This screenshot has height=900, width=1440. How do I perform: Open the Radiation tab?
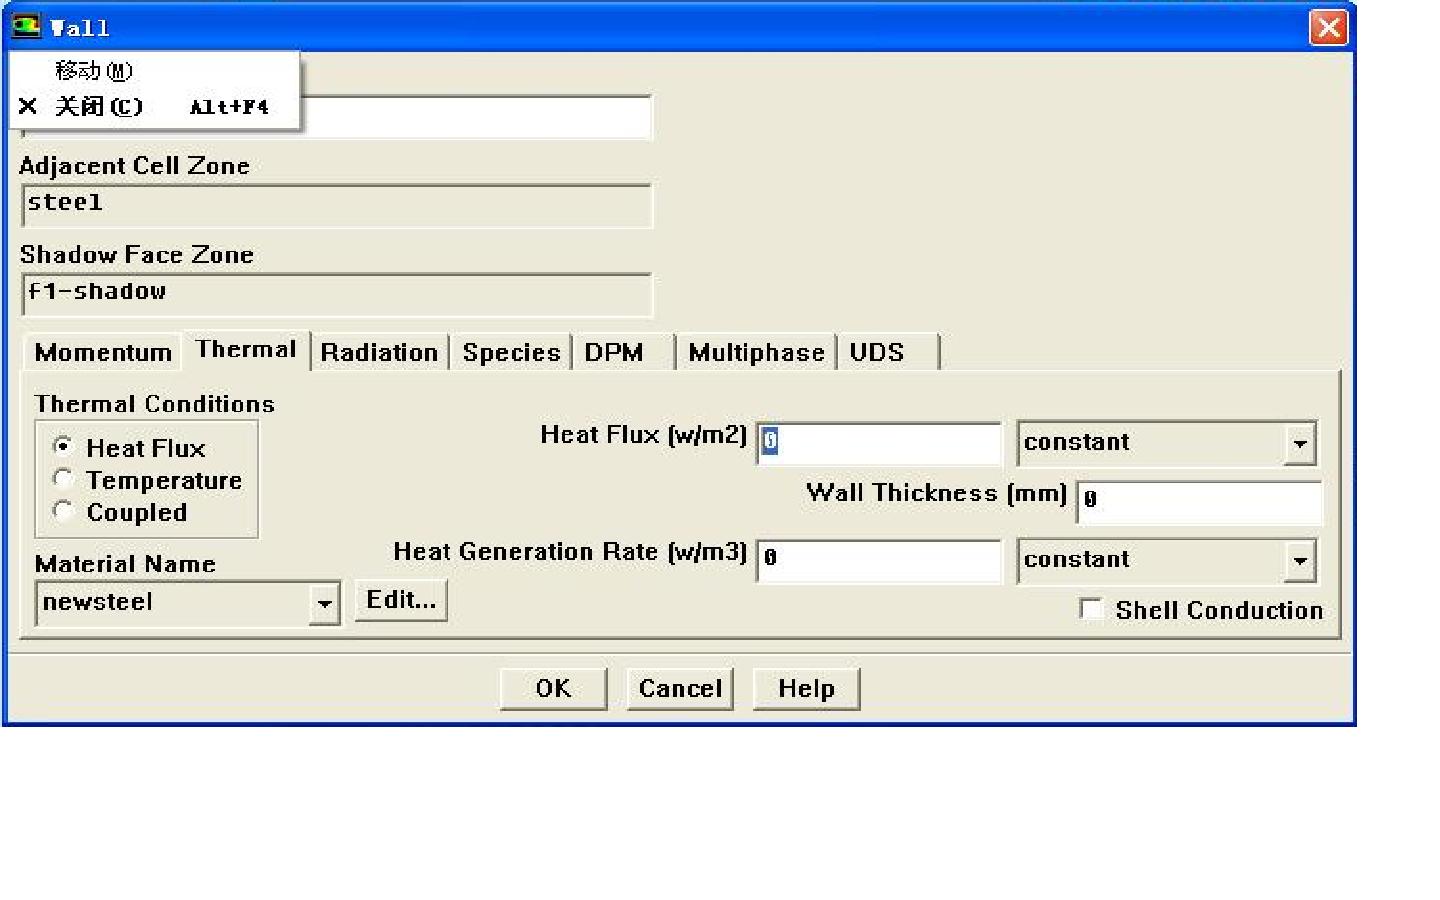379,352
